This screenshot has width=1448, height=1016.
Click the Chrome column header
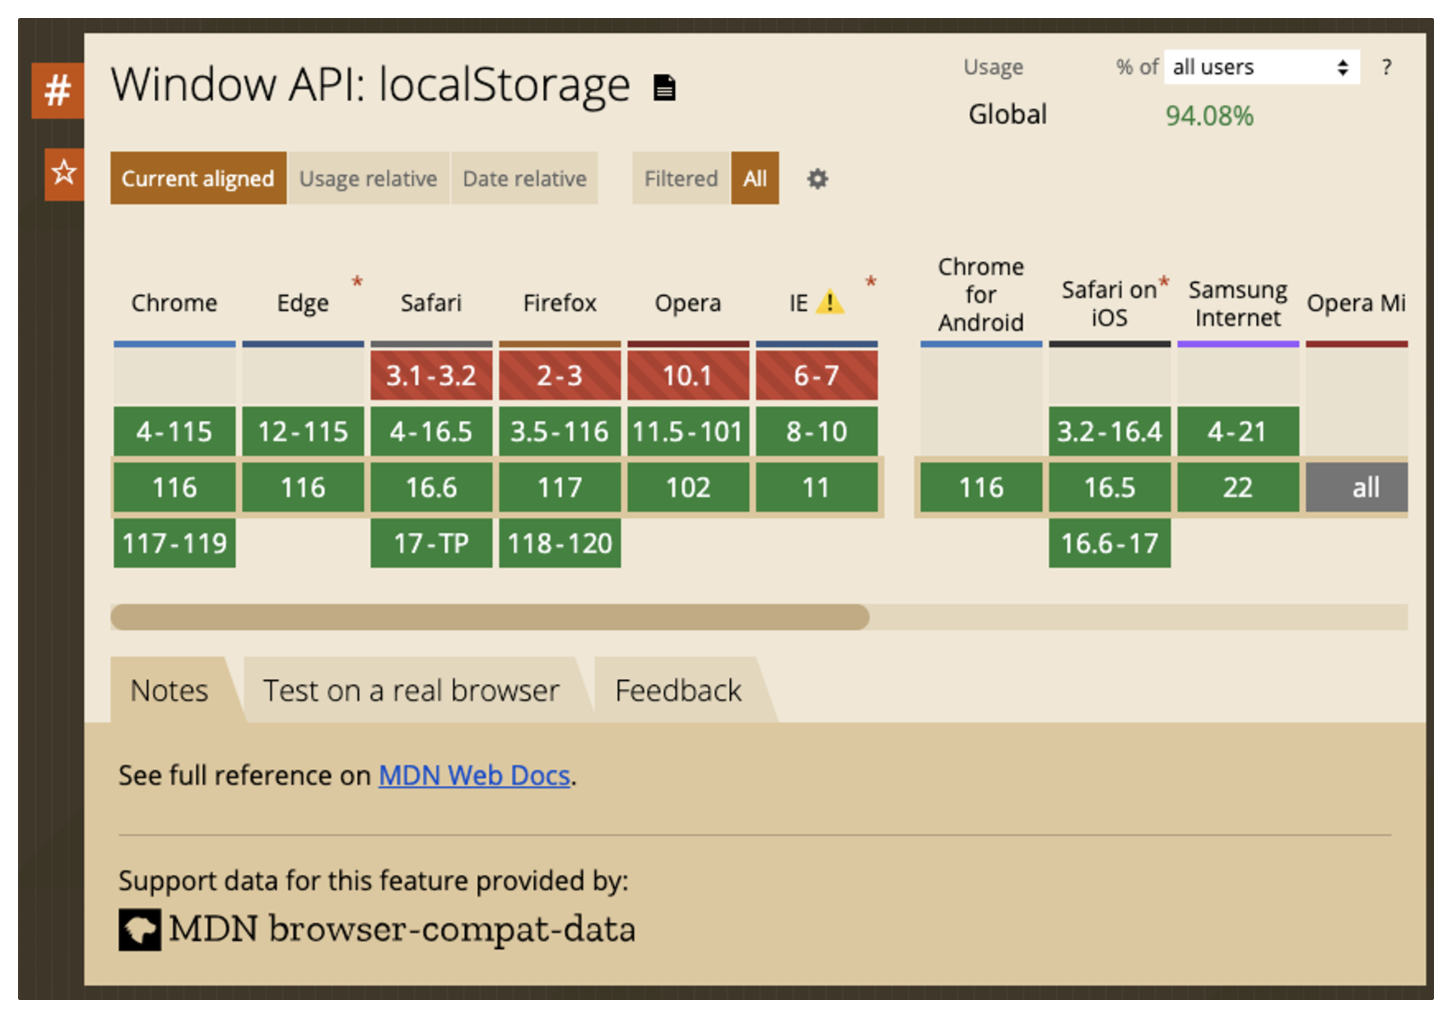click(x=174, y=303)
